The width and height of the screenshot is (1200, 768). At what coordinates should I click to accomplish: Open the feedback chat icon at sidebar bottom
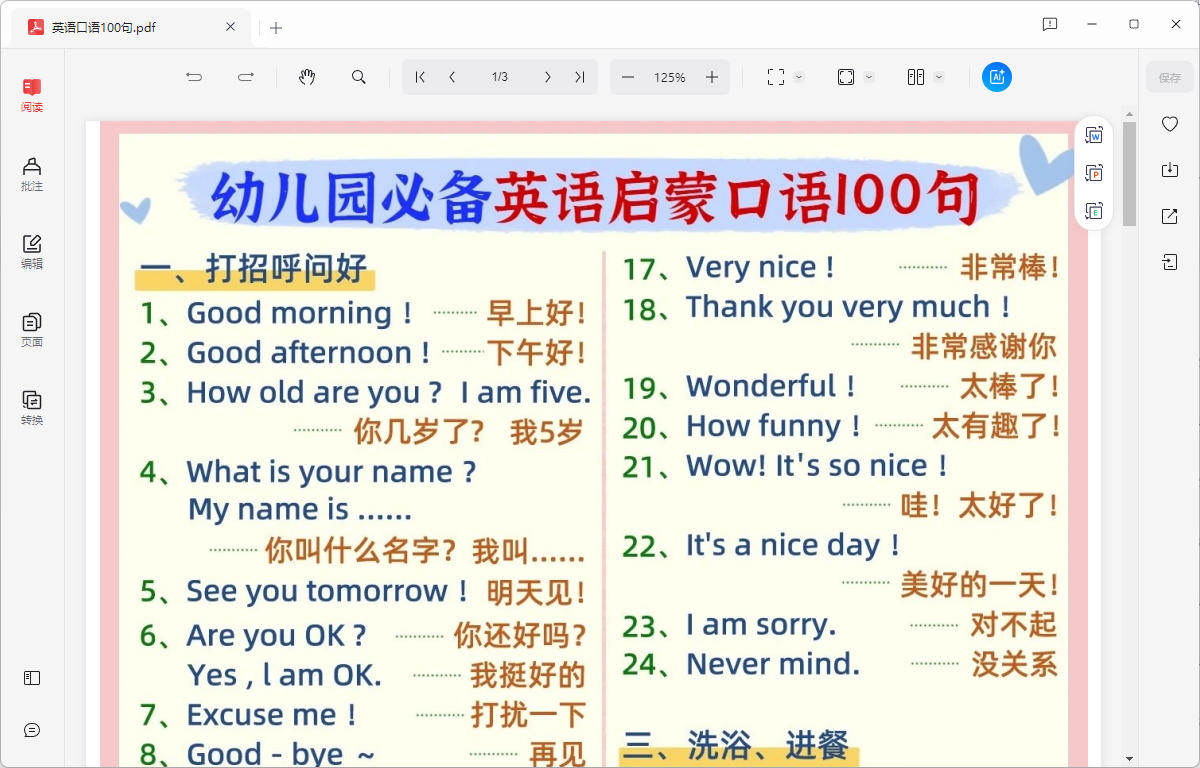(x=32, y=730)
